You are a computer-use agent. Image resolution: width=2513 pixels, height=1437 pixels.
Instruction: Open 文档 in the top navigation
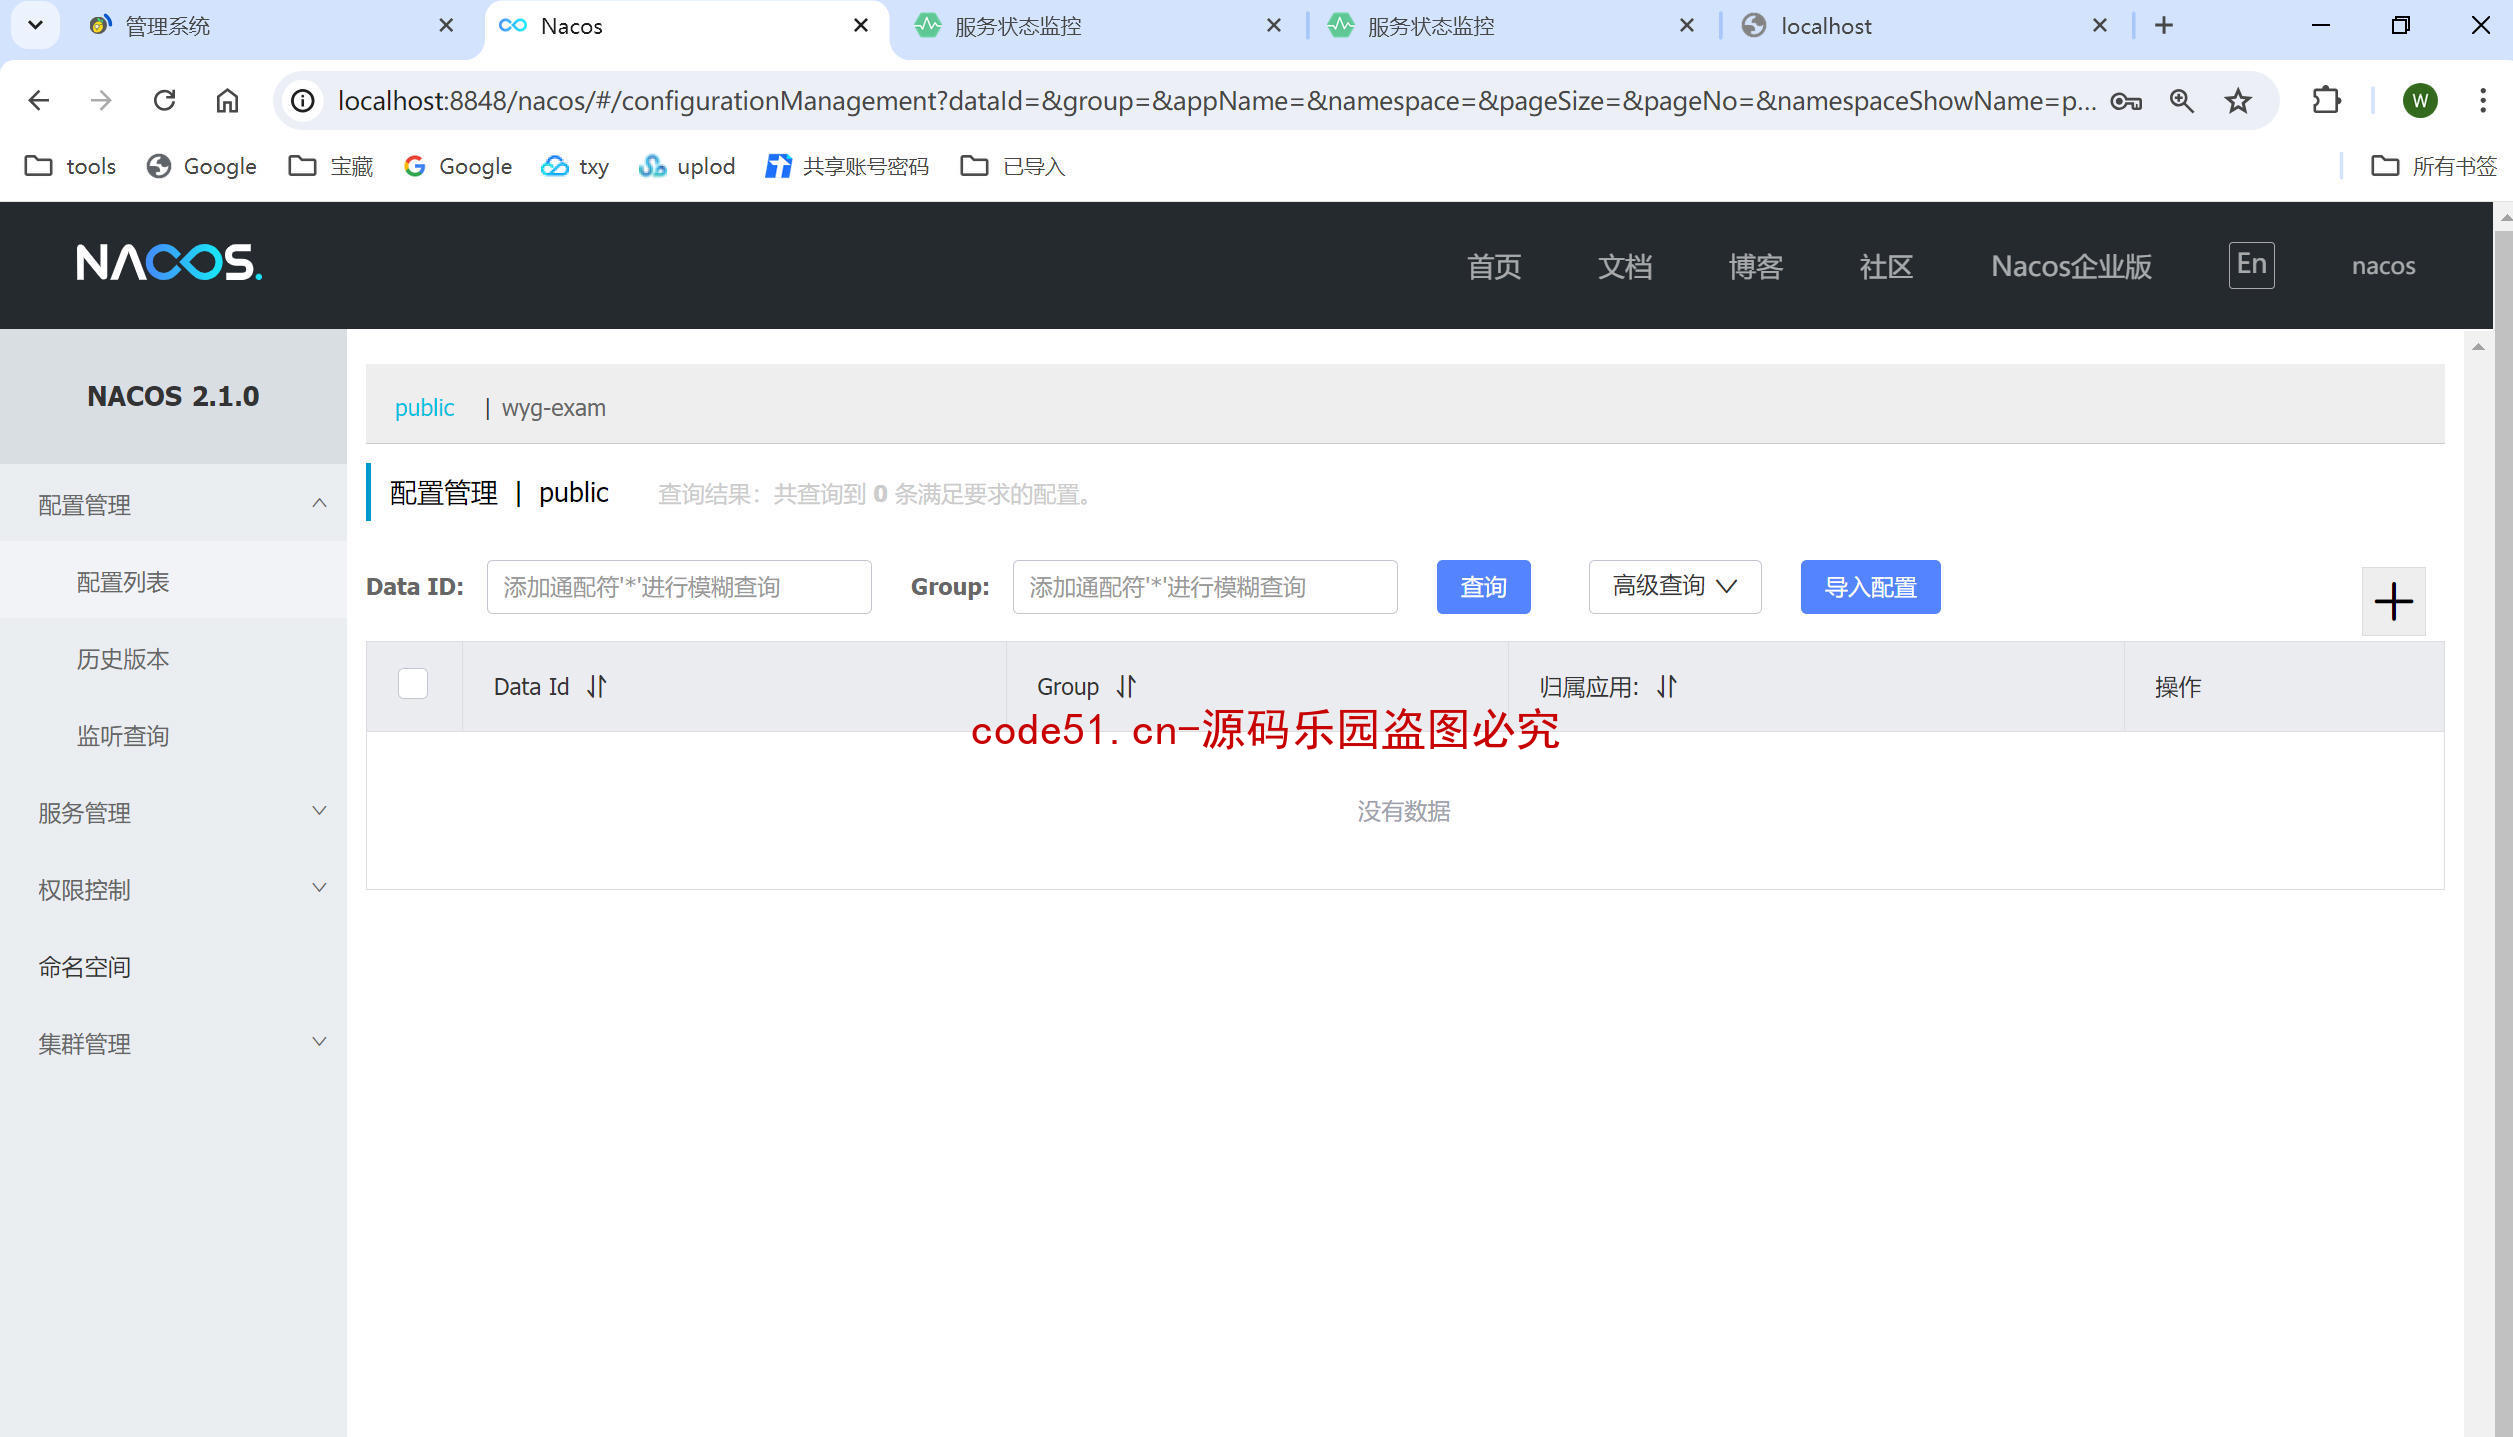pyautogui.click(x=1625, y=266)
